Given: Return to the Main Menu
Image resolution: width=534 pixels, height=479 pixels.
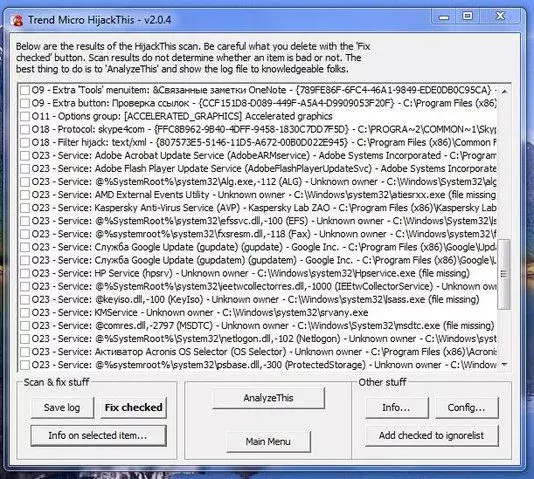Looking at the screenshot, I should 268,442.
